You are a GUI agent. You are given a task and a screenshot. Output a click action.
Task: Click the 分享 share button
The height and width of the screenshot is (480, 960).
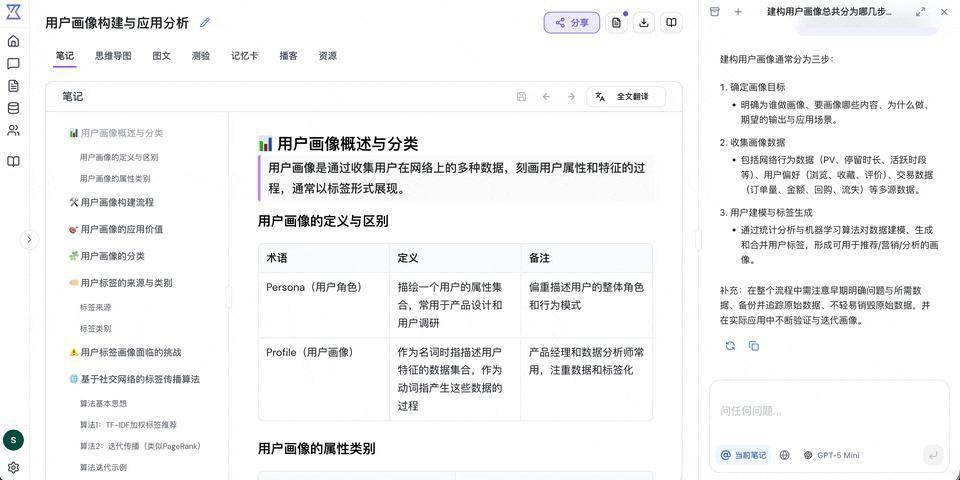[x=572, y=23]
